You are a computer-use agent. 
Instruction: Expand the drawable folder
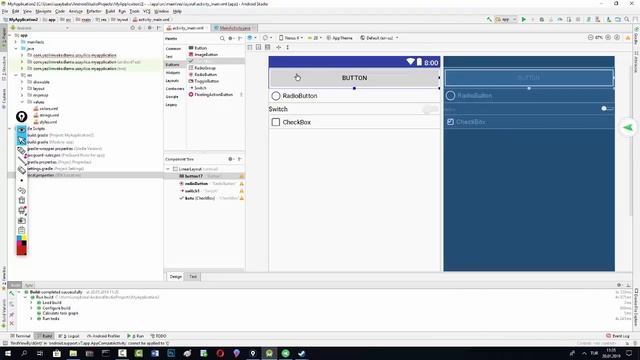pyautogui.click(x=22, y=82)
